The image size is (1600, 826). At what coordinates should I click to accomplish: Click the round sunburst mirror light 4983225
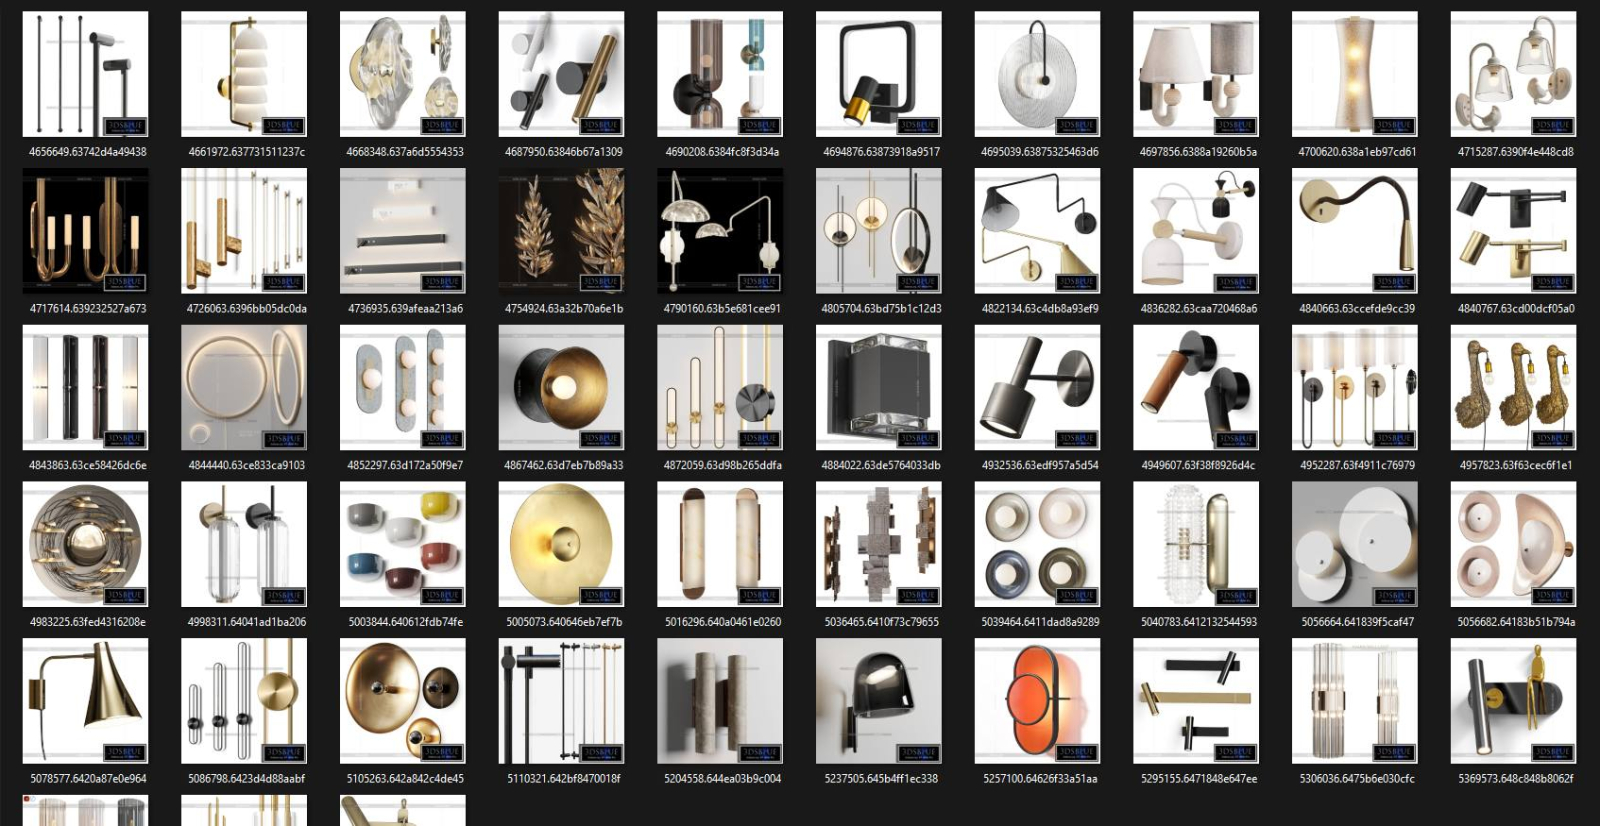point(85,544)
